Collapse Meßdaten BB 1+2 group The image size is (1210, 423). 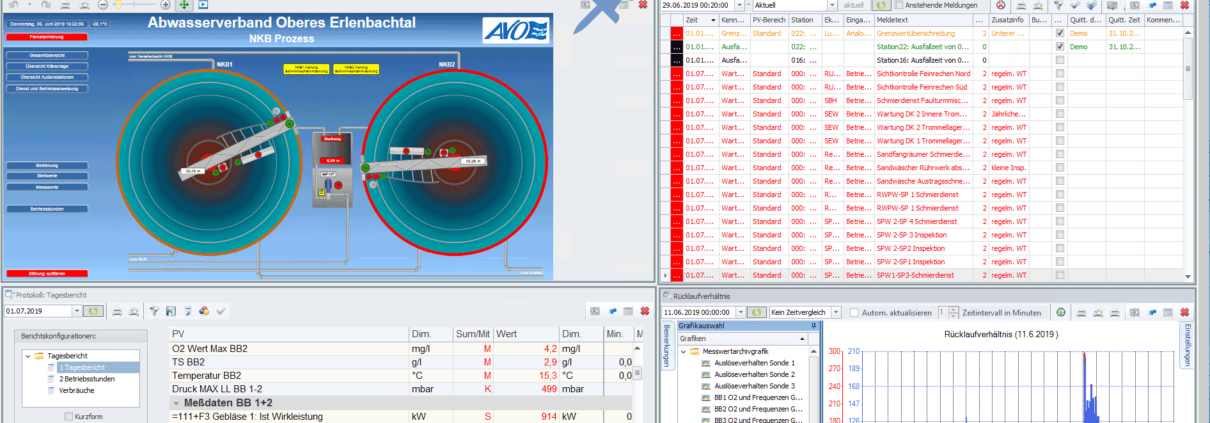[175, 401]
